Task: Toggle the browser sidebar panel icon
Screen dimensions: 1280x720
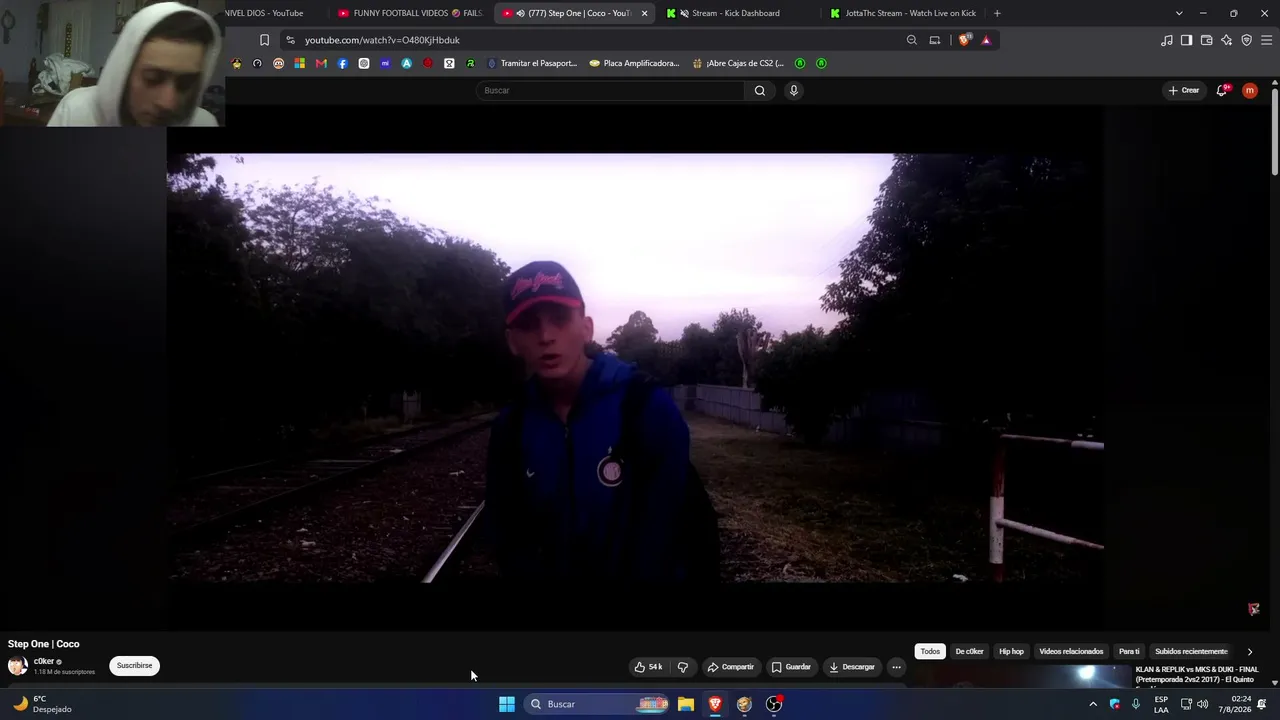Action: tap(1186, 40)
